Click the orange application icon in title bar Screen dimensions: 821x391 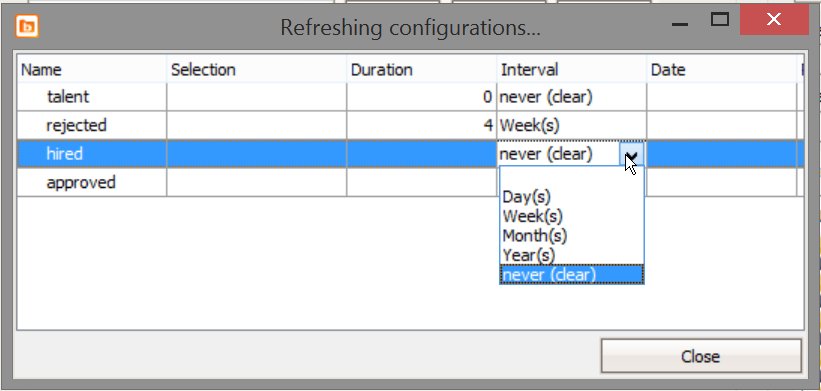point(27,26)
